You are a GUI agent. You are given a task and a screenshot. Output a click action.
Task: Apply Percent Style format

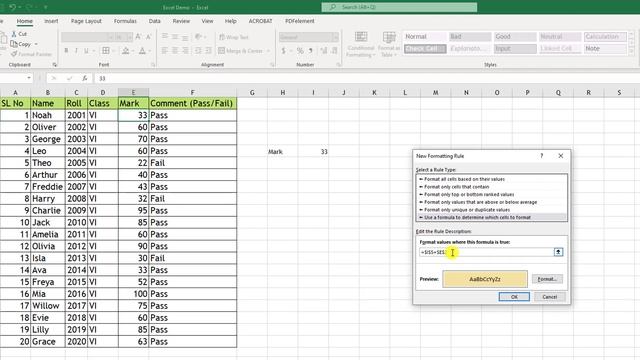point(300,51)
